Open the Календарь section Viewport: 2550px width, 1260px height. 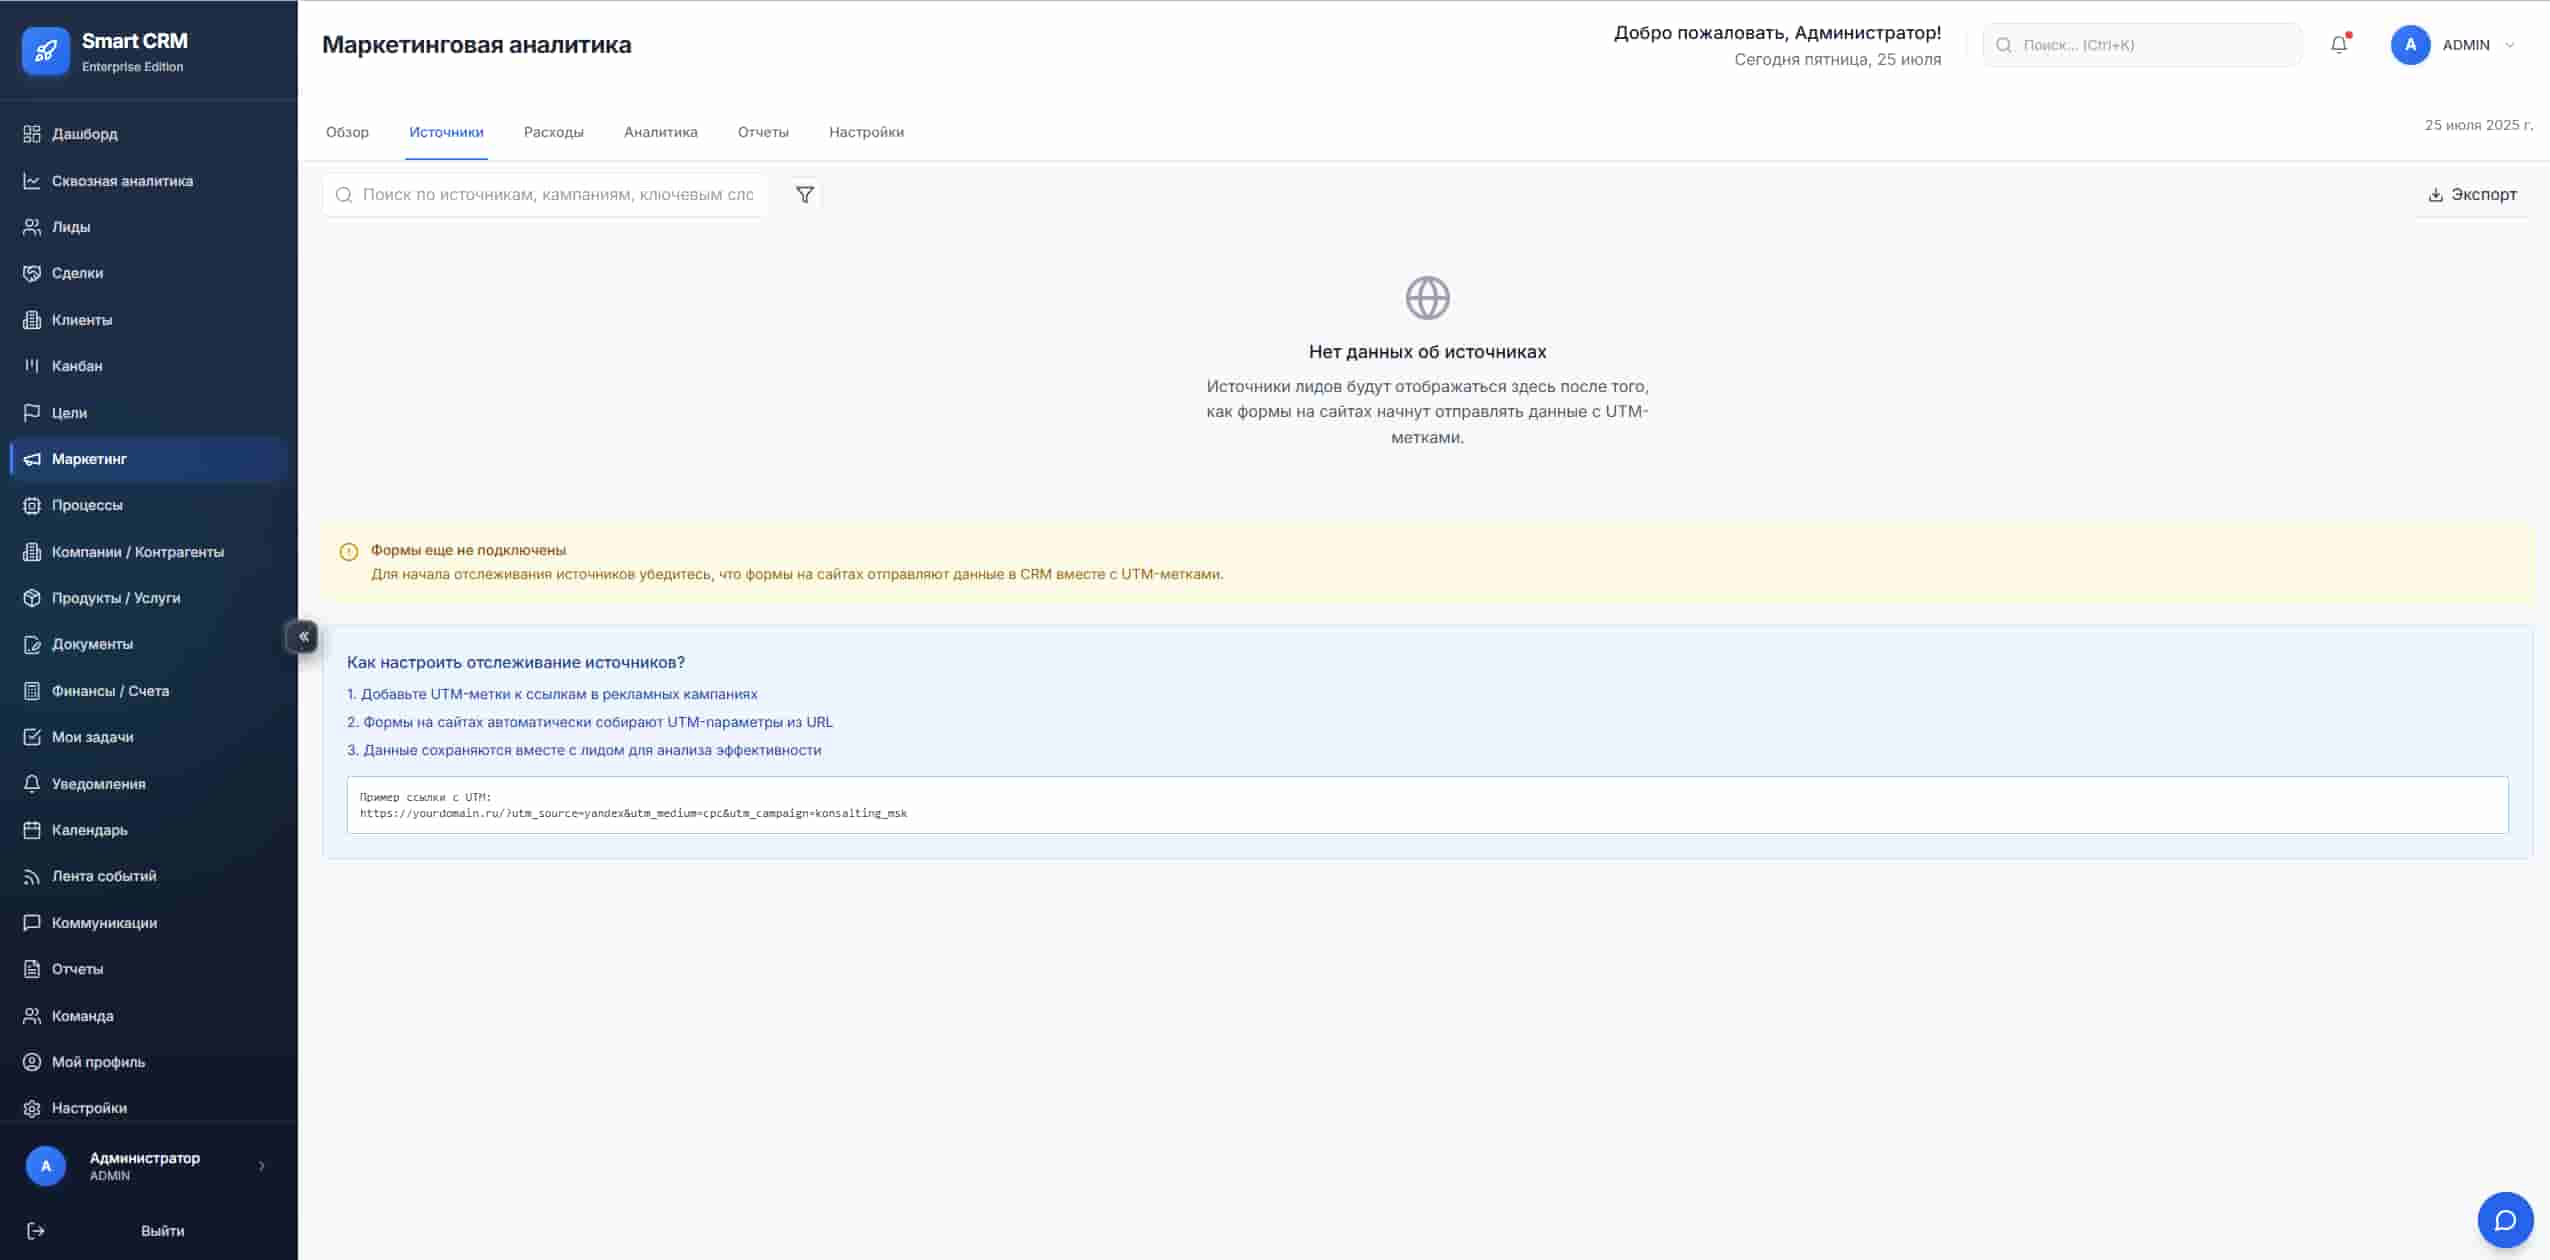click(x=89, y=829)
